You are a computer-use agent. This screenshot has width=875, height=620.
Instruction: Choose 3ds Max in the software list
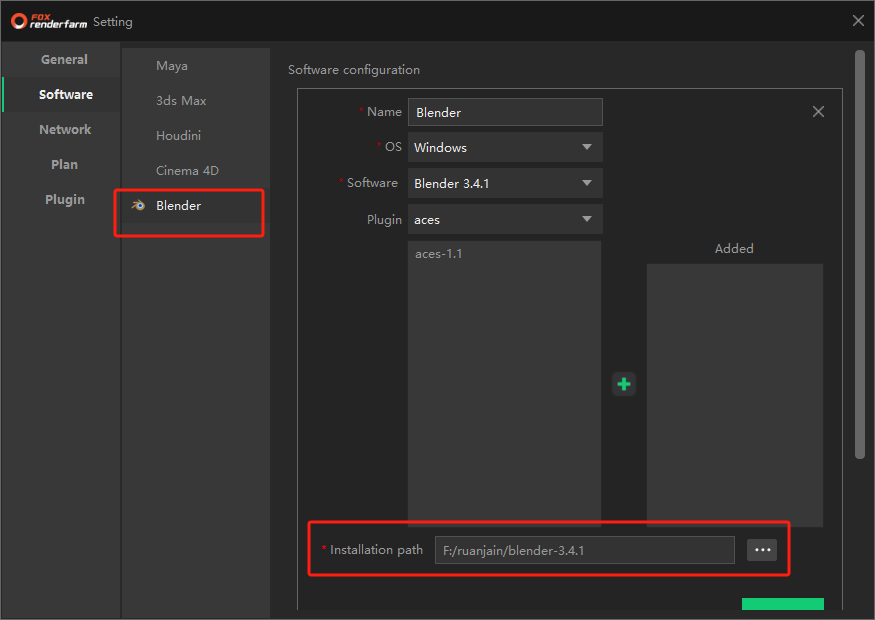tap(195, 100)
